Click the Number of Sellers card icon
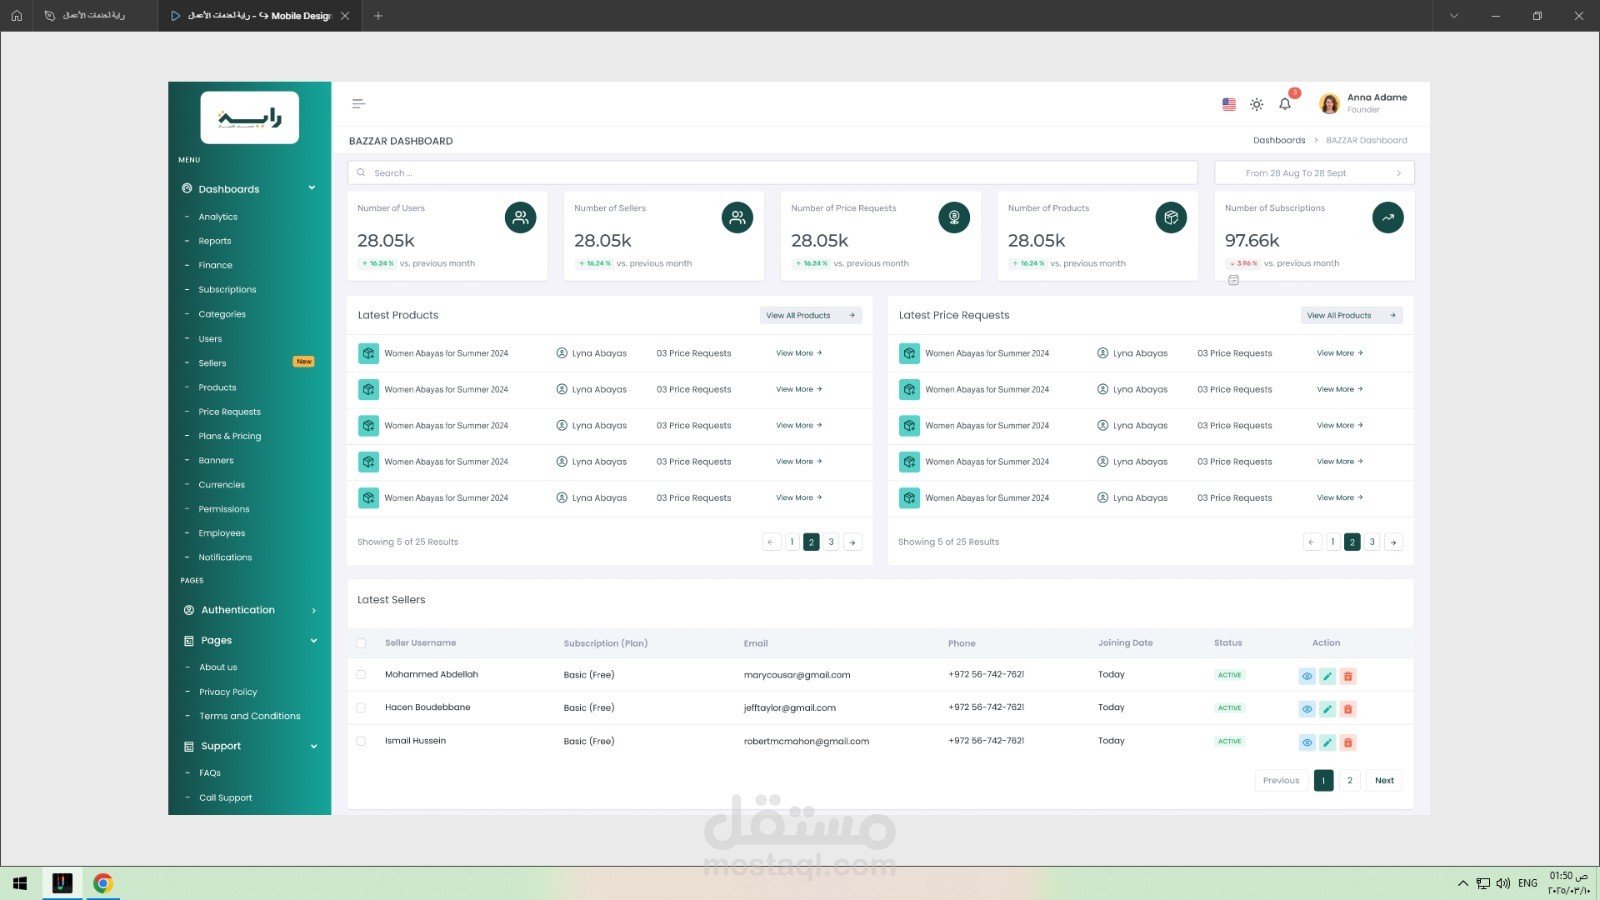This screenshot has width=1600, height=900. 737,217
